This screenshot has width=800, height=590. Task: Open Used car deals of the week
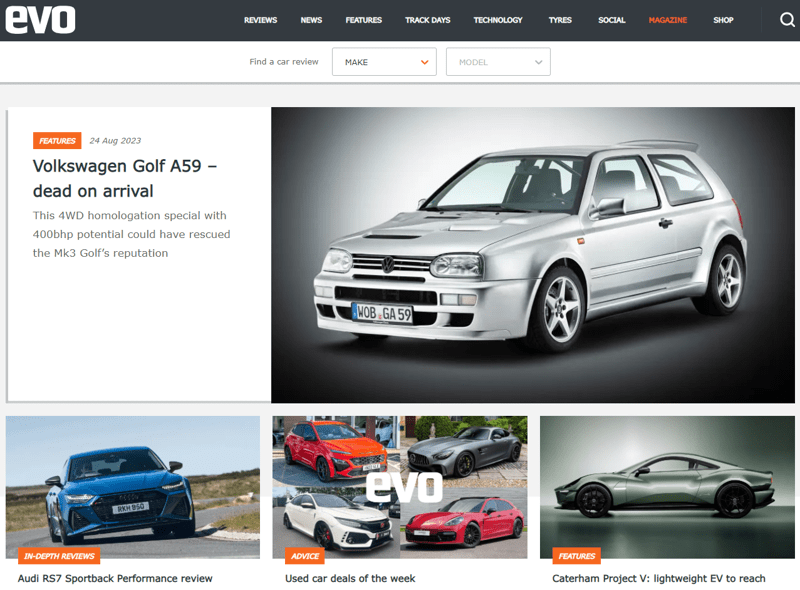[350, 578]
